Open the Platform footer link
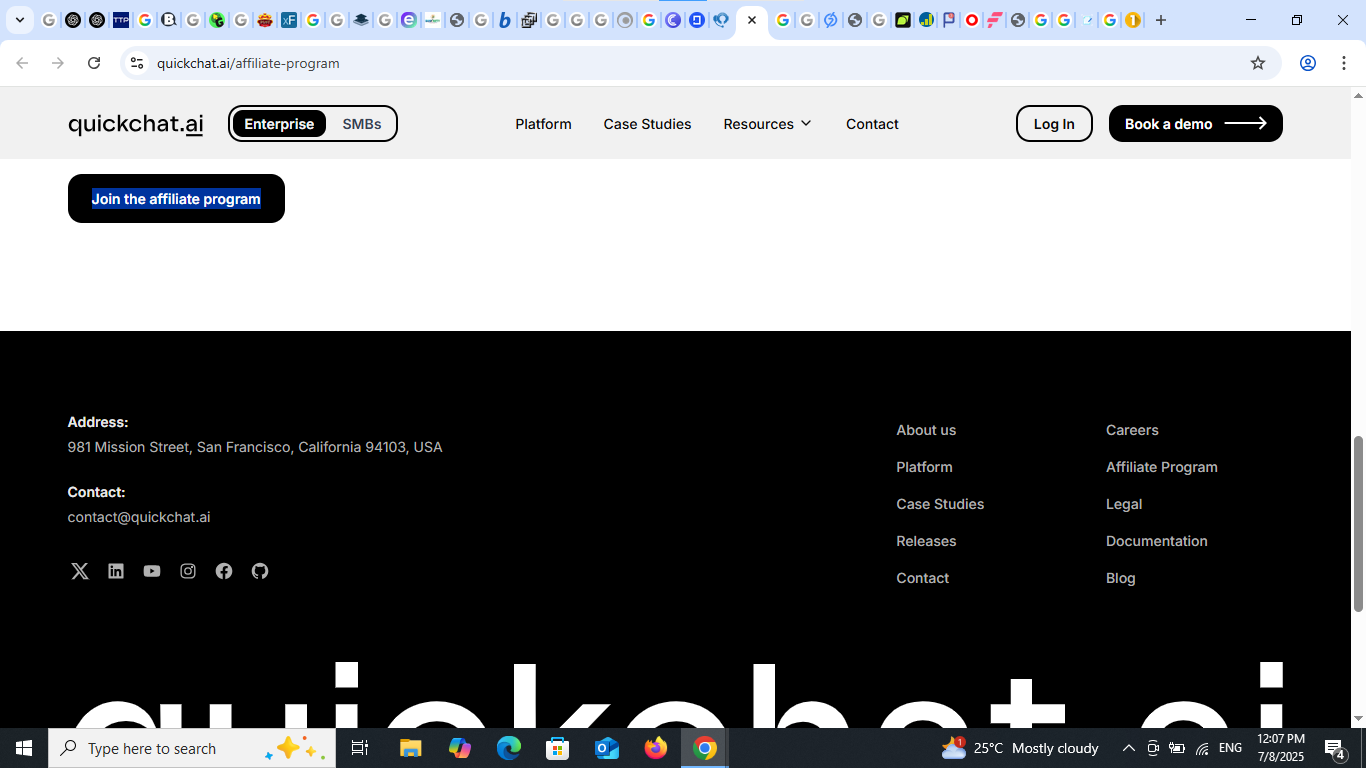Viewport: 1366px width, 768px height. click(924, 467)
